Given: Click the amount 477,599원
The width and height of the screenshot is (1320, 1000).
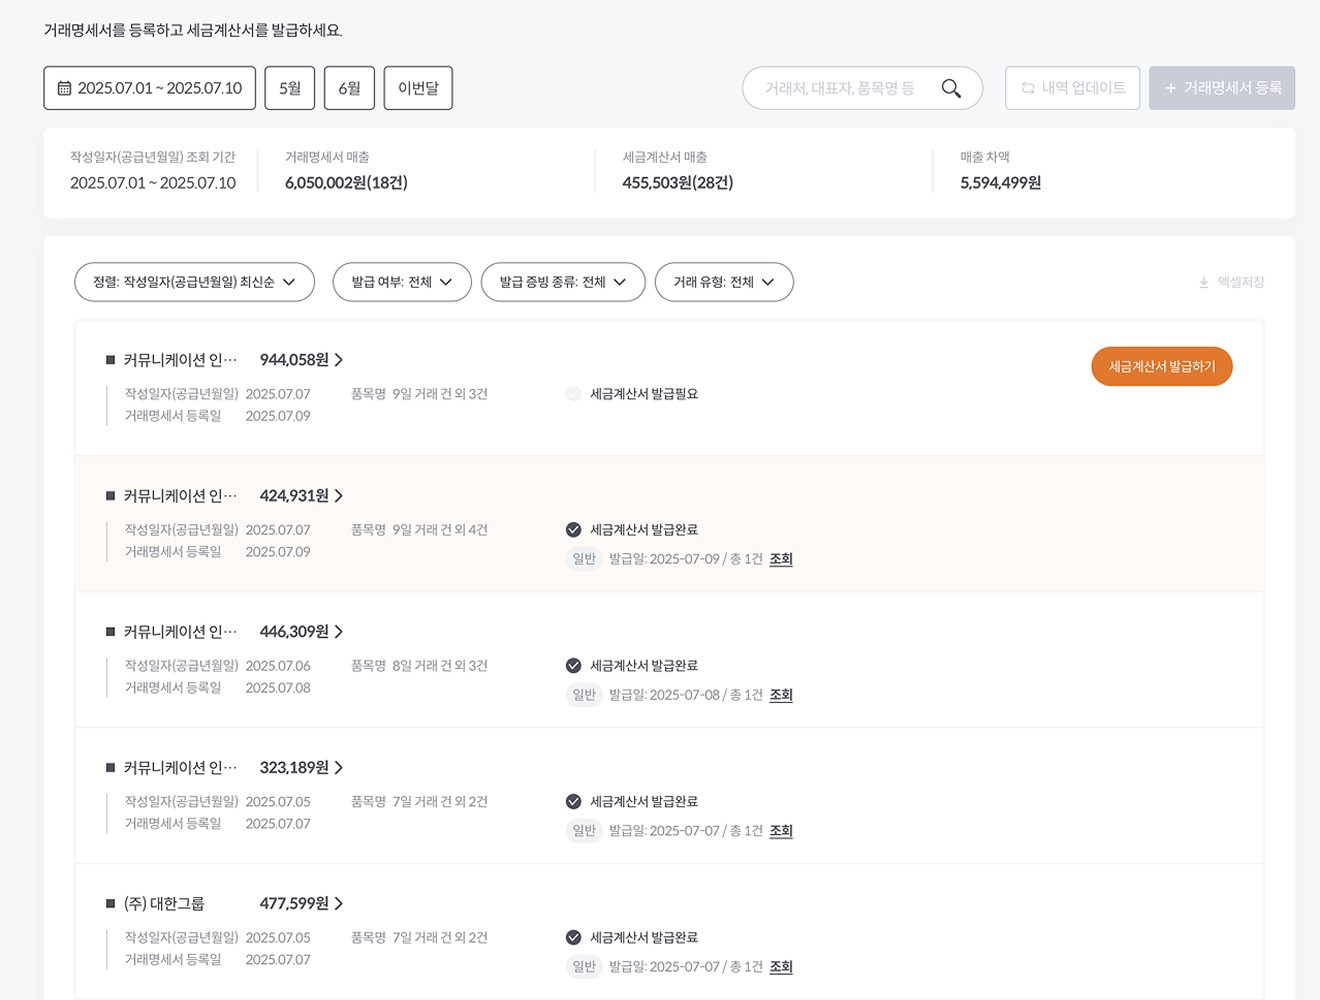Looking at the screenshot, I should (294, 904).
